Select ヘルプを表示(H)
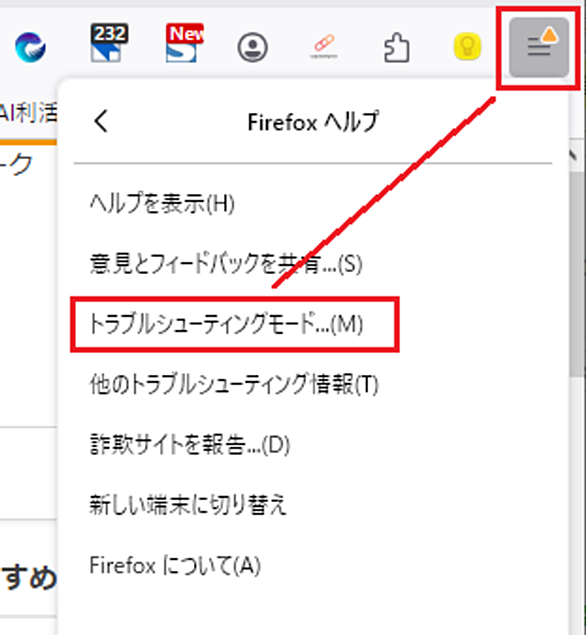This screenshot has height=635, width=586. click(313, 203)
